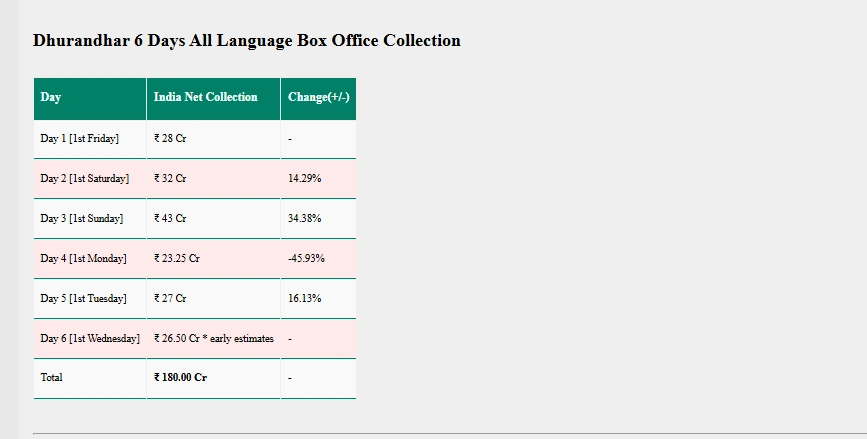Click the ₹ 180.00 Cr total value
Screen dimensions: 867x439
click(181, 378)
